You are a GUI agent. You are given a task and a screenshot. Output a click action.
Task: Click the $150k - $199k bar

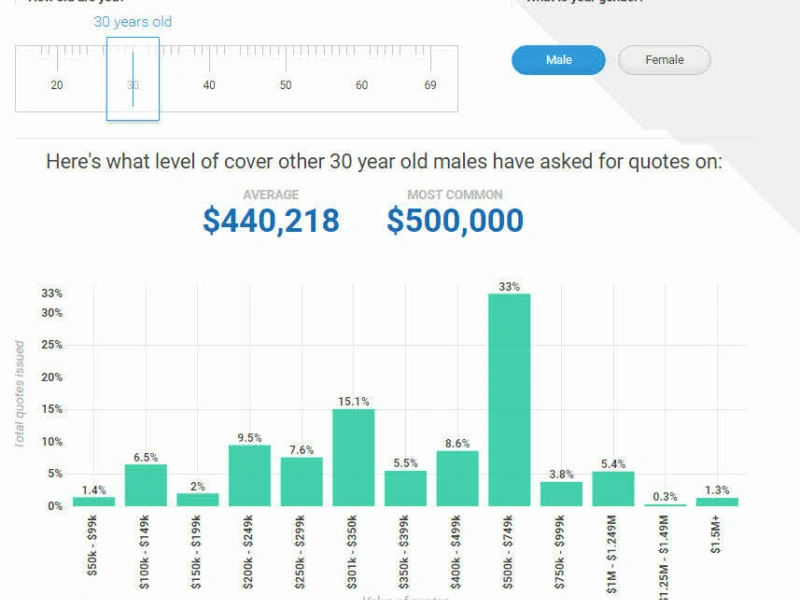click(197, 499)
